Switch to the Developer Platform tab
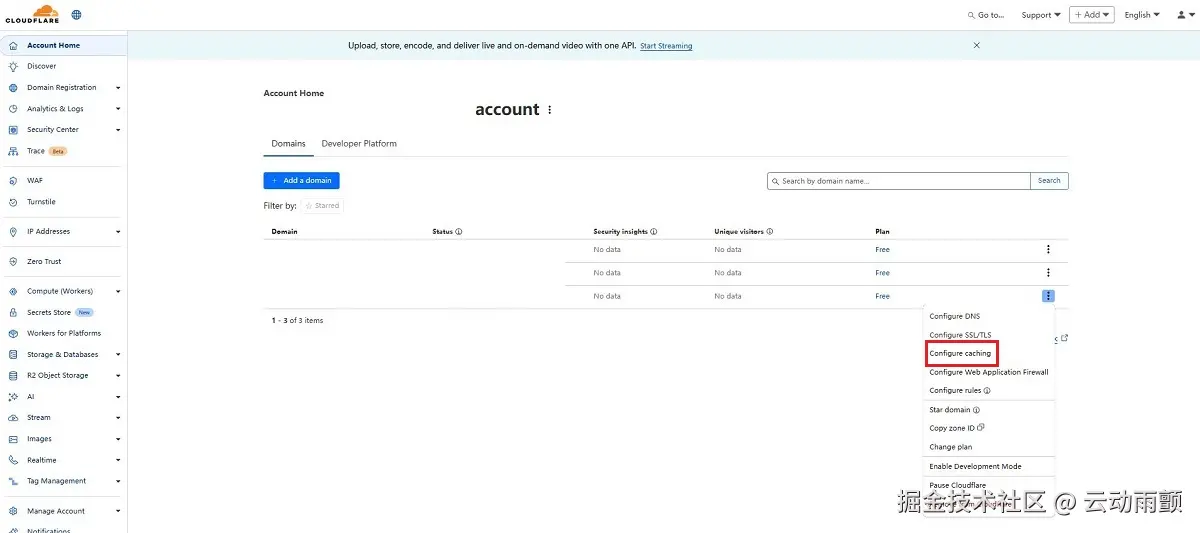This screenshot has width=1200, height=533. (359, 144)
